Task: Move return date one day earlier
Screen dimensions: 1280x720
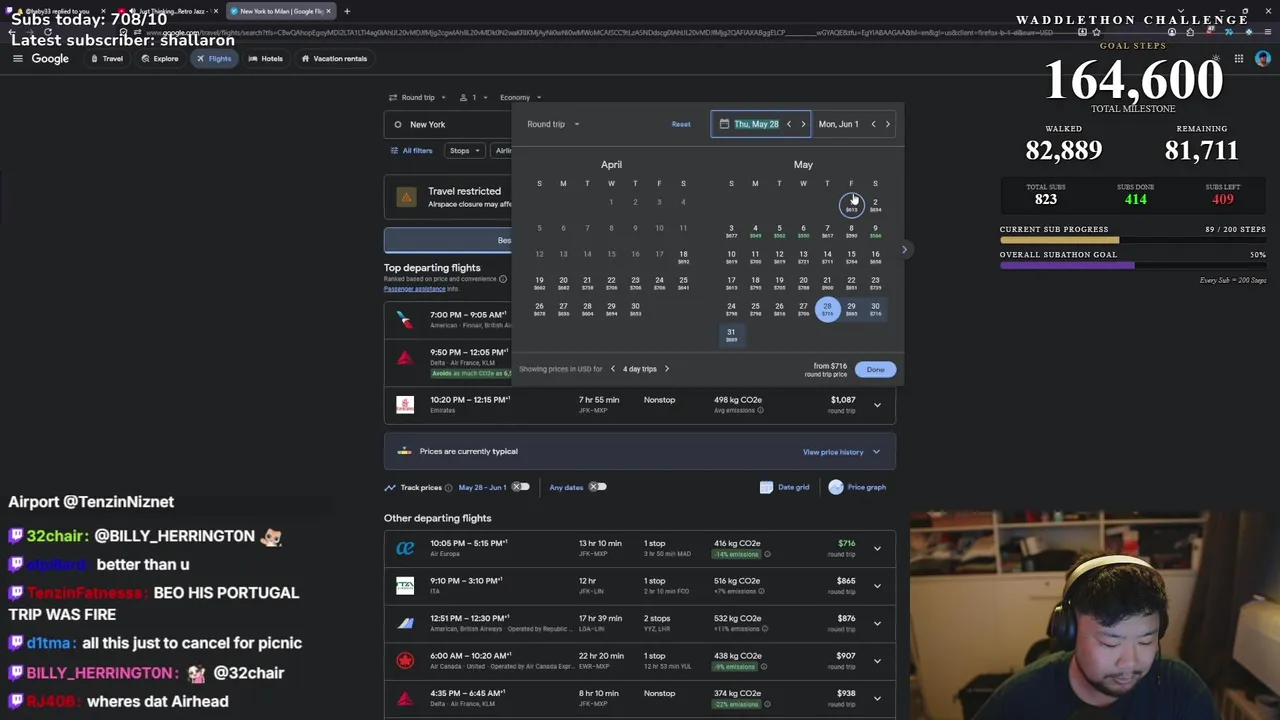Action: (873, 124)
